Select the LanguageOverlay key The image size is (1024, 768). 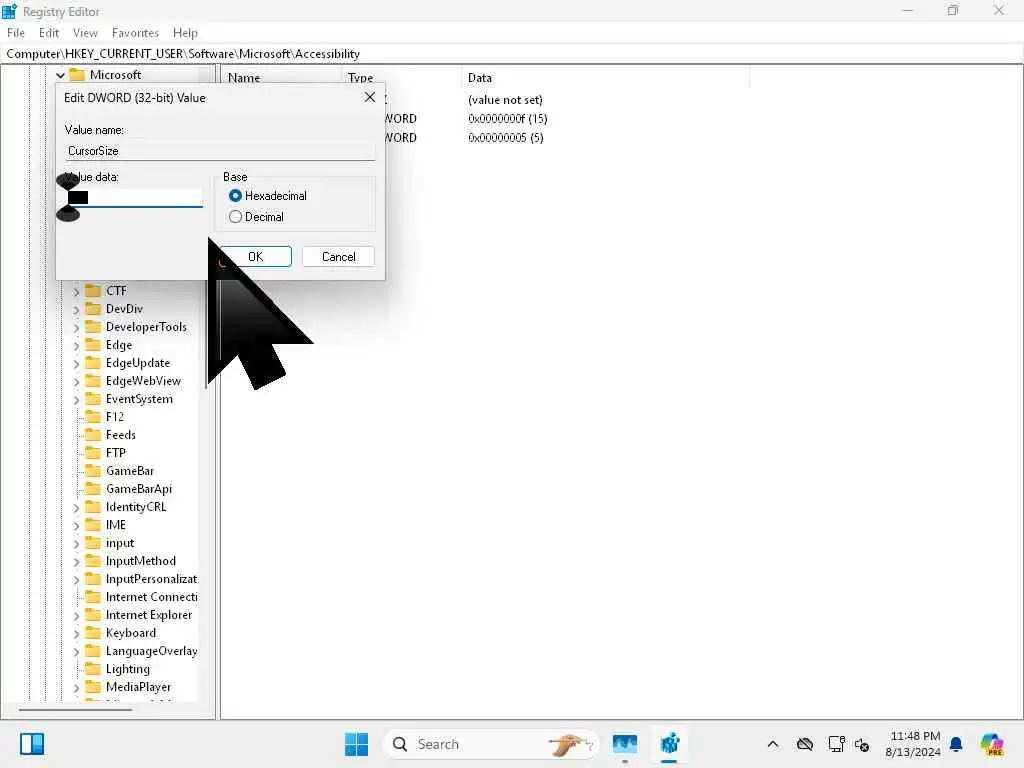(x=152, y=651)
